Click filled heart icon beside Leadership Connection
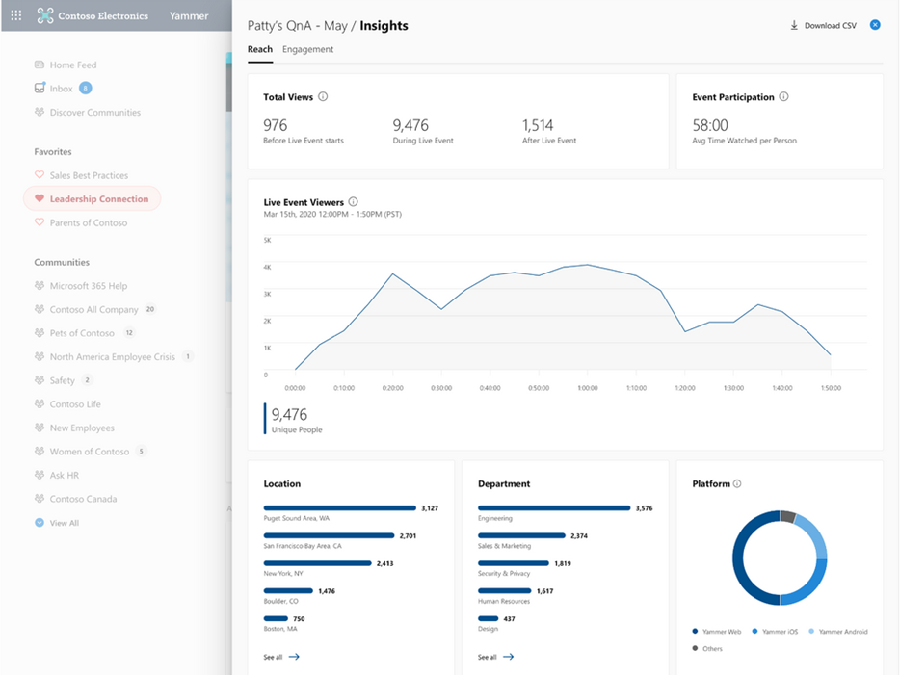Viewport: 900px width, 675px height. (x=39, y=199)
